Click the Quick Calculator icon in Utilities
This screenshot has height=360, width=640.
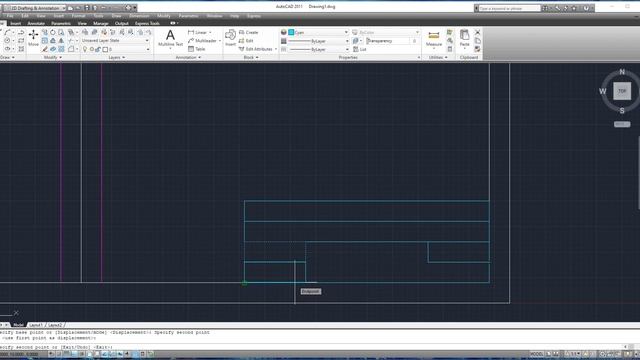449,49
